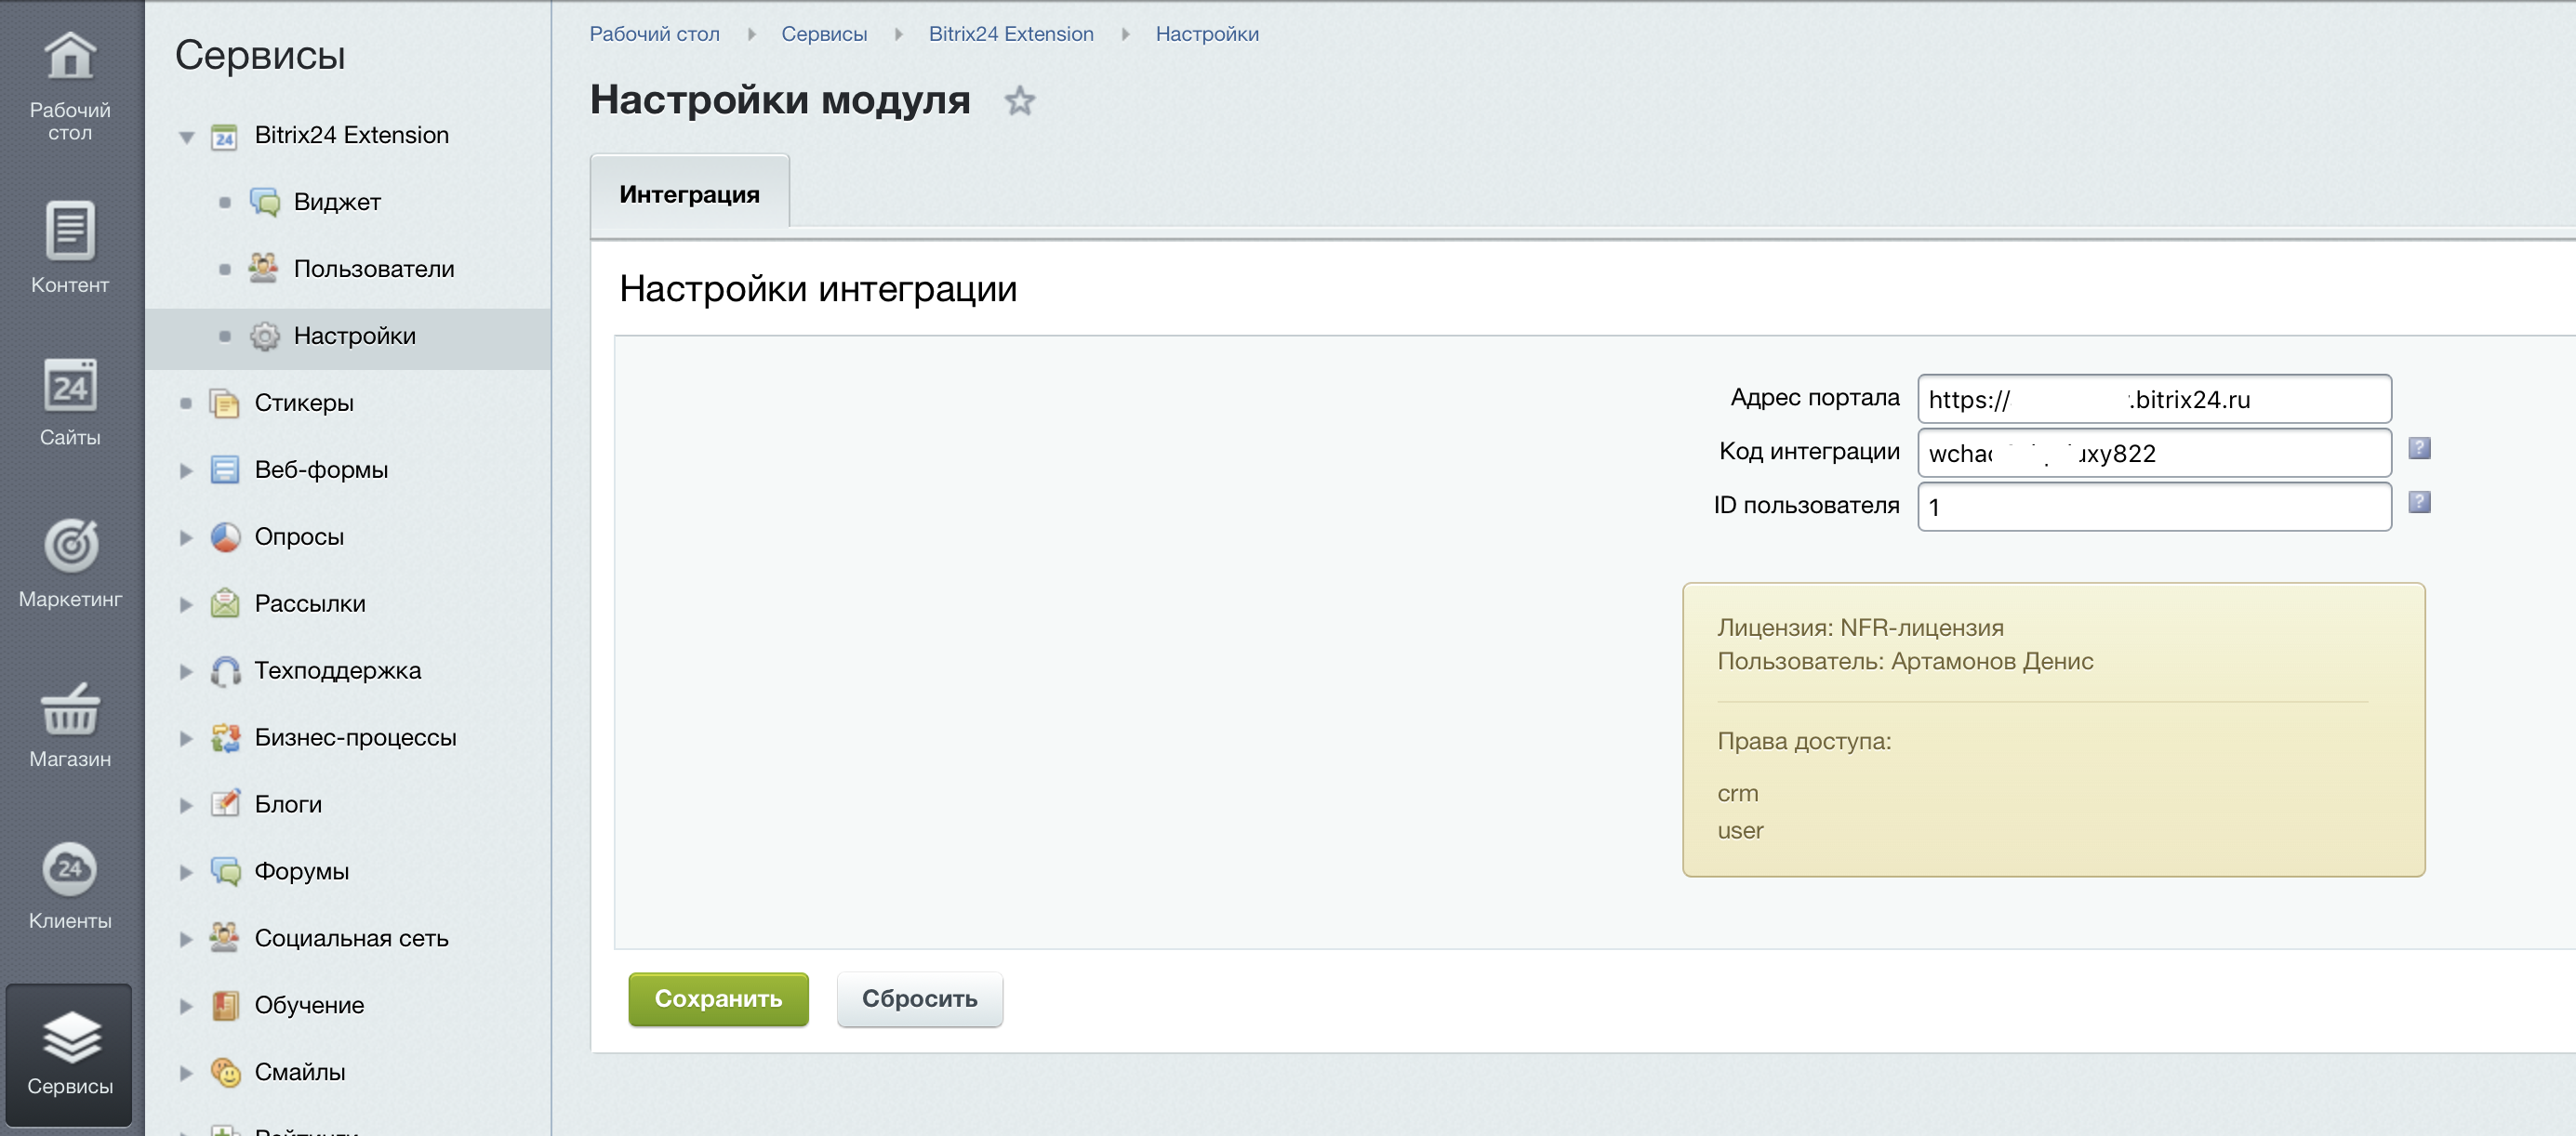Add page to favorites with star icon
2576x1136 pixels.
coord(1019,101)
